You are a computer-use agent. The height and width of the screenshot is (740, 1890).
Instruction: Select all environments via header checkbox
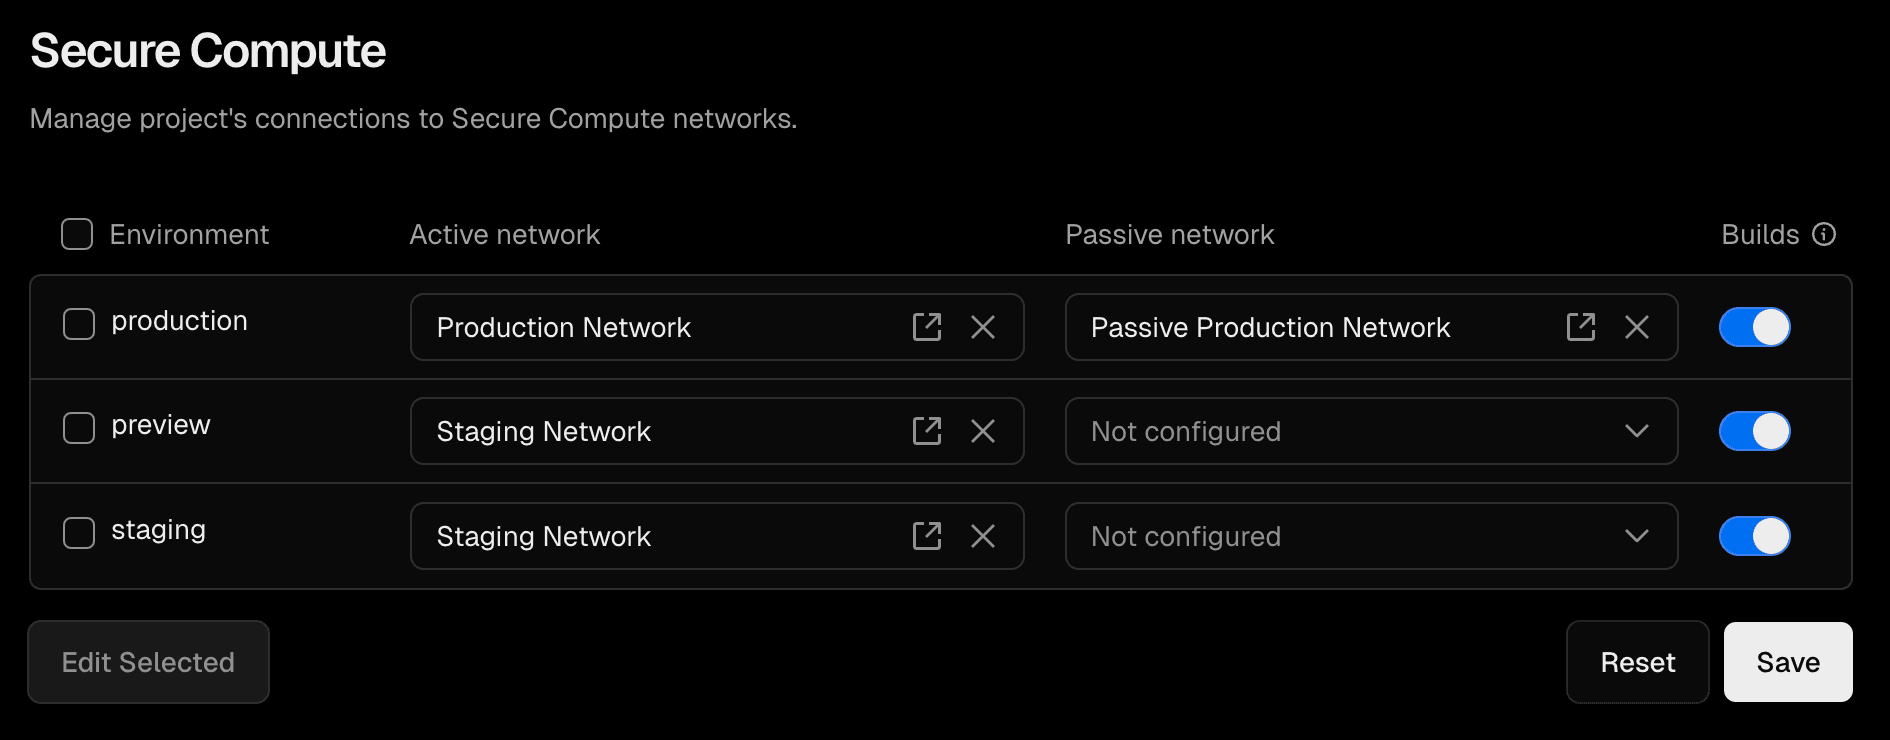pos(76,234)
